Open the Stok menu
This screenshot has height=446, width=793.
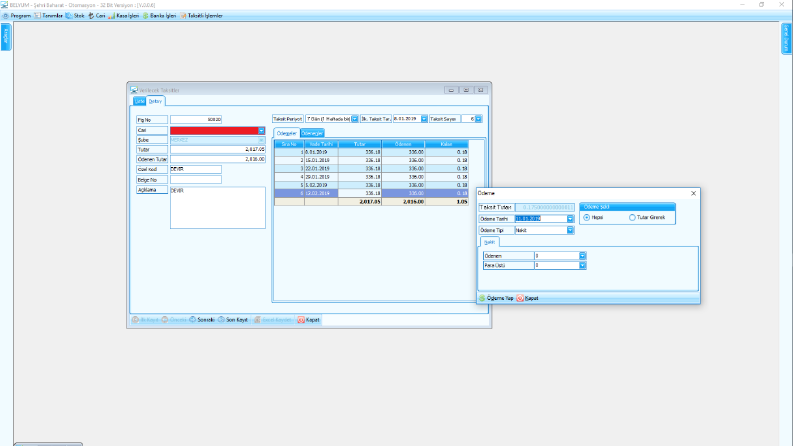tap(75, 16)
